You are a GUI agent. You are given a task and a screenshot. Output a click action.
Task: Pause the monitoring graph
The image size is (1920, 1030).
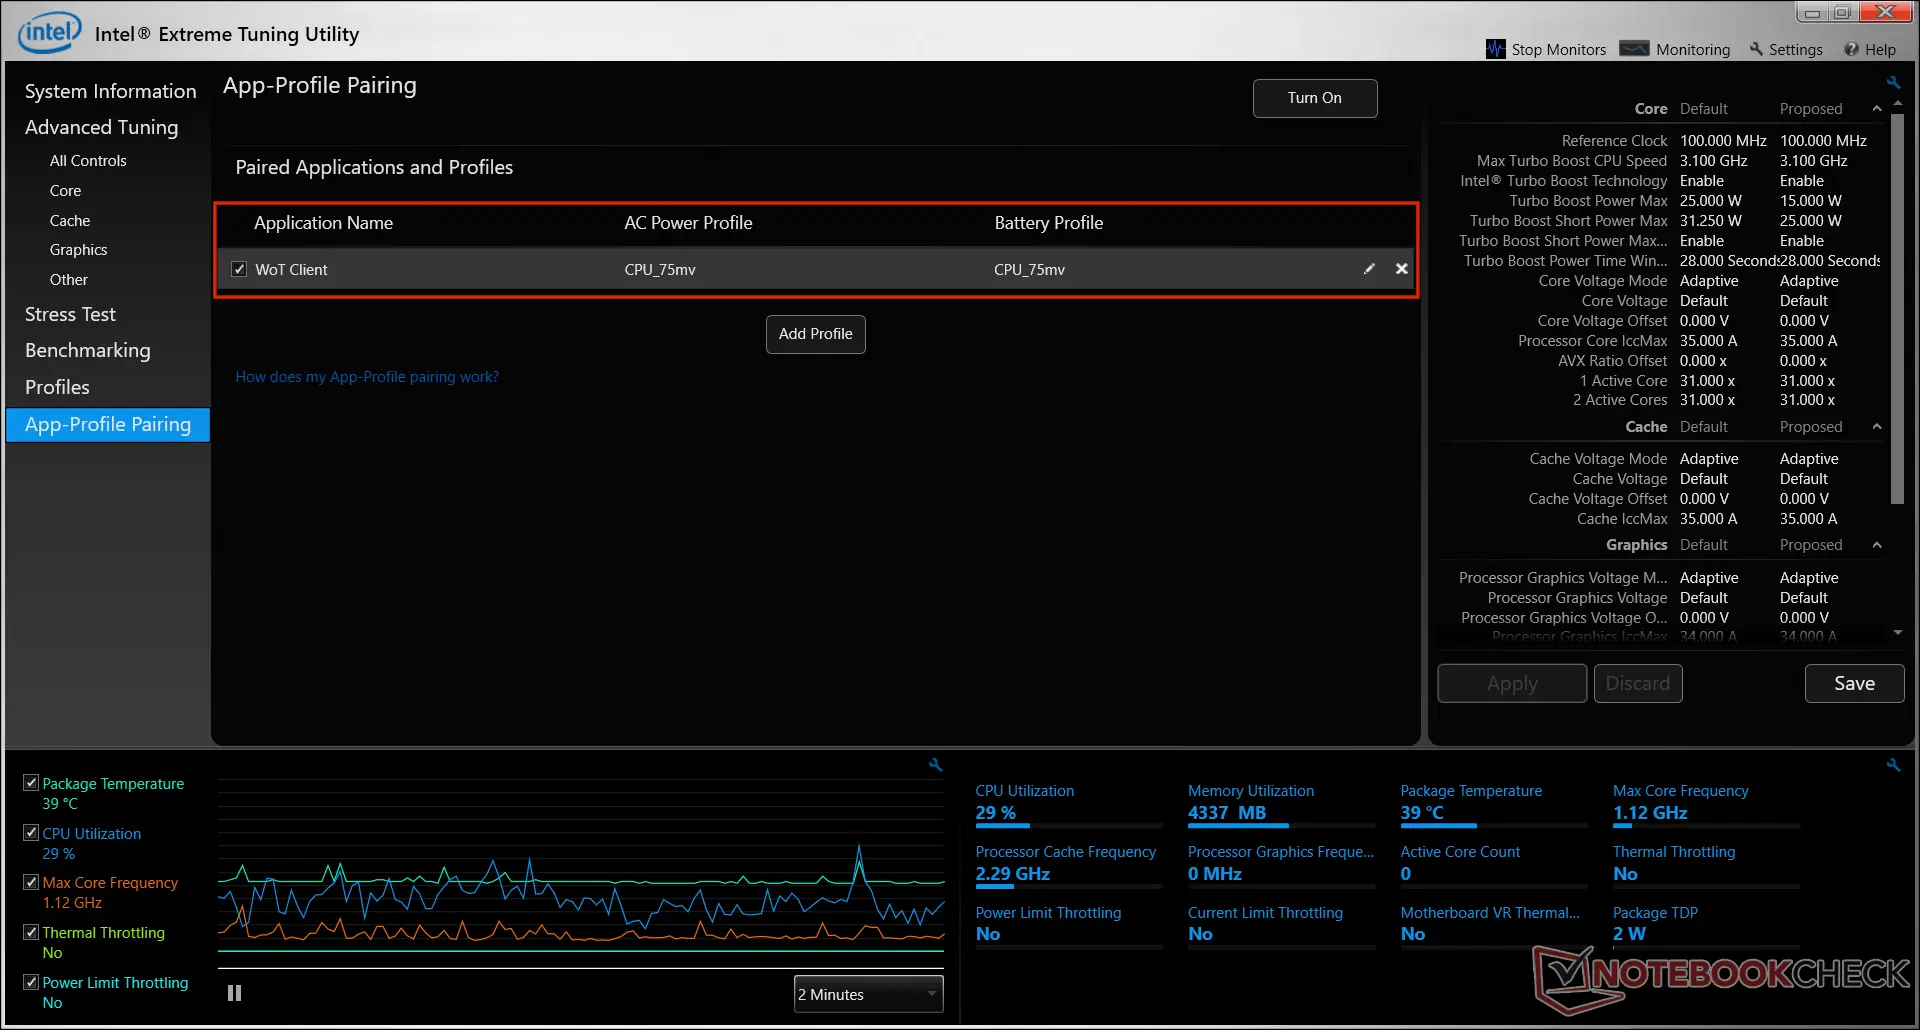(x=234, y=993)
